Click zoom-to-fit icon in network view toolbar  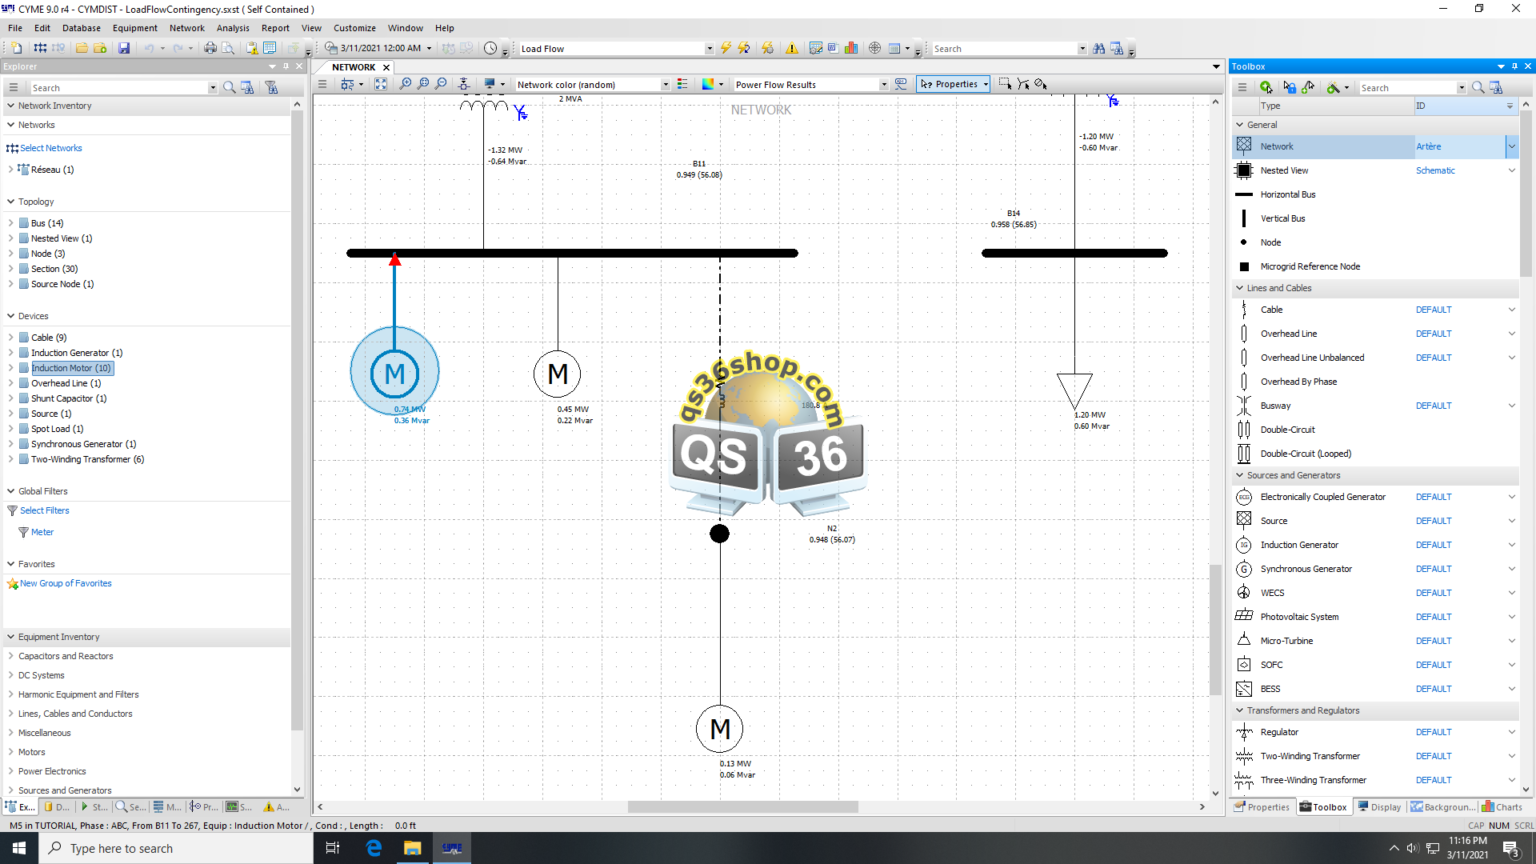[381, 84]
